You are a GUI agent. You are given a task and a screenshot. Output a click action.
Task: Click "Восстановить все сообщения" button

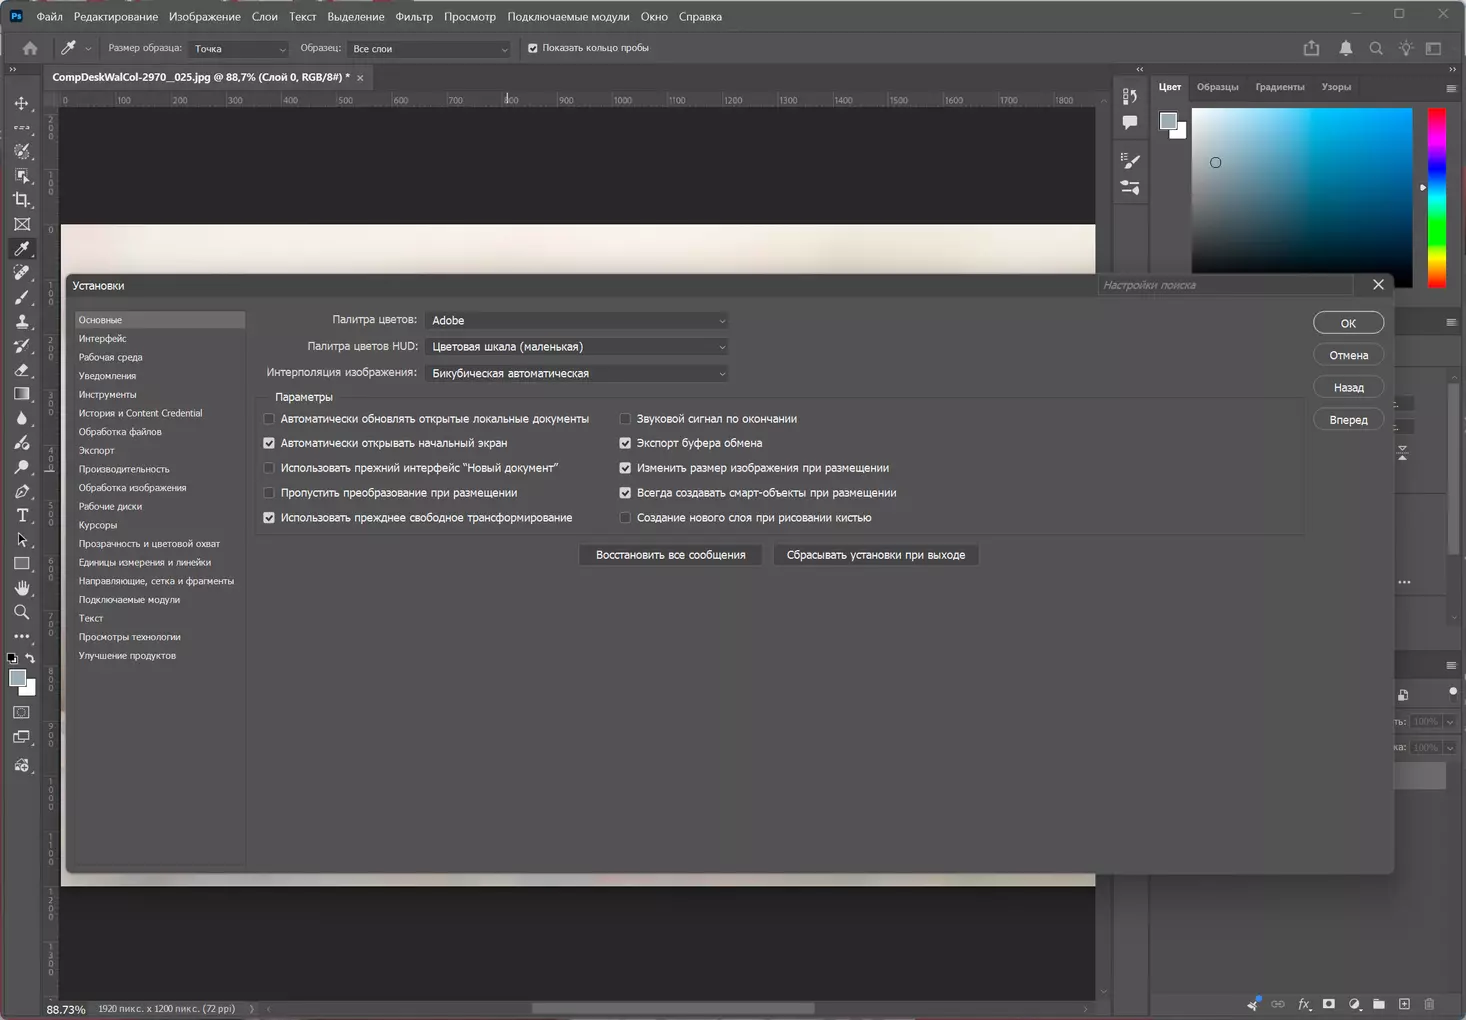[x=670, y=555]
